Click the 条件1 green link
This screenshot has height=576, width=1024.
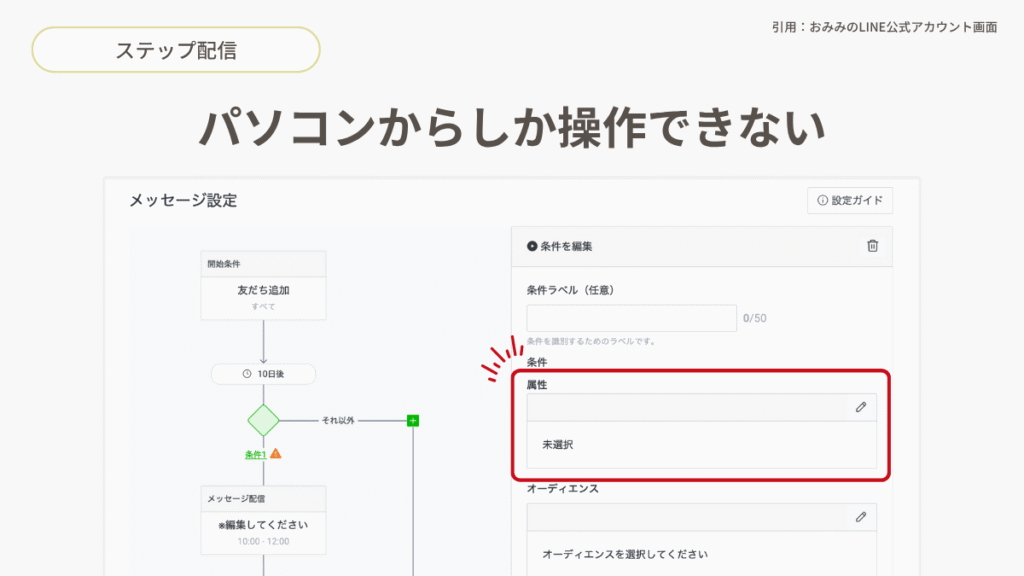coord(255,454)
